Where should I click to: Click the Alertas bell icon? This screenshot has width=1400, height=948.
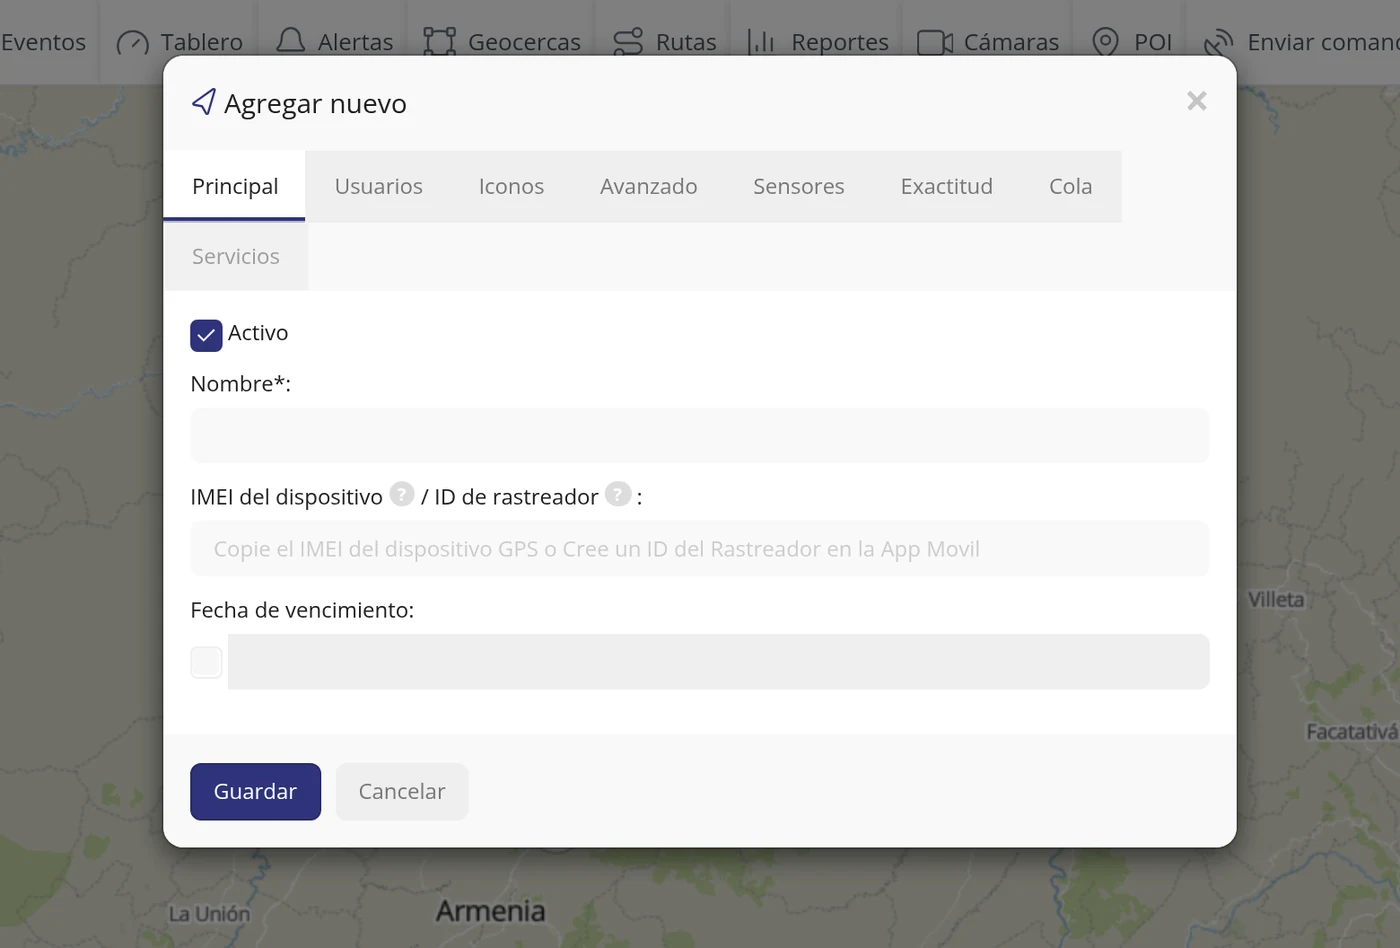(x=290, y=41)
